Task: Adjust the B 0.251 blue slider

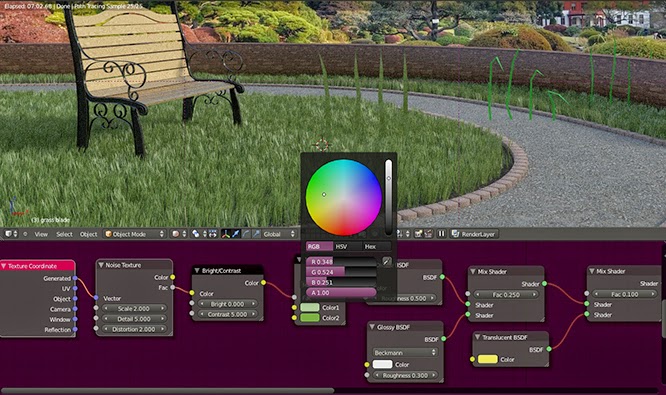Action: [341, 282]
